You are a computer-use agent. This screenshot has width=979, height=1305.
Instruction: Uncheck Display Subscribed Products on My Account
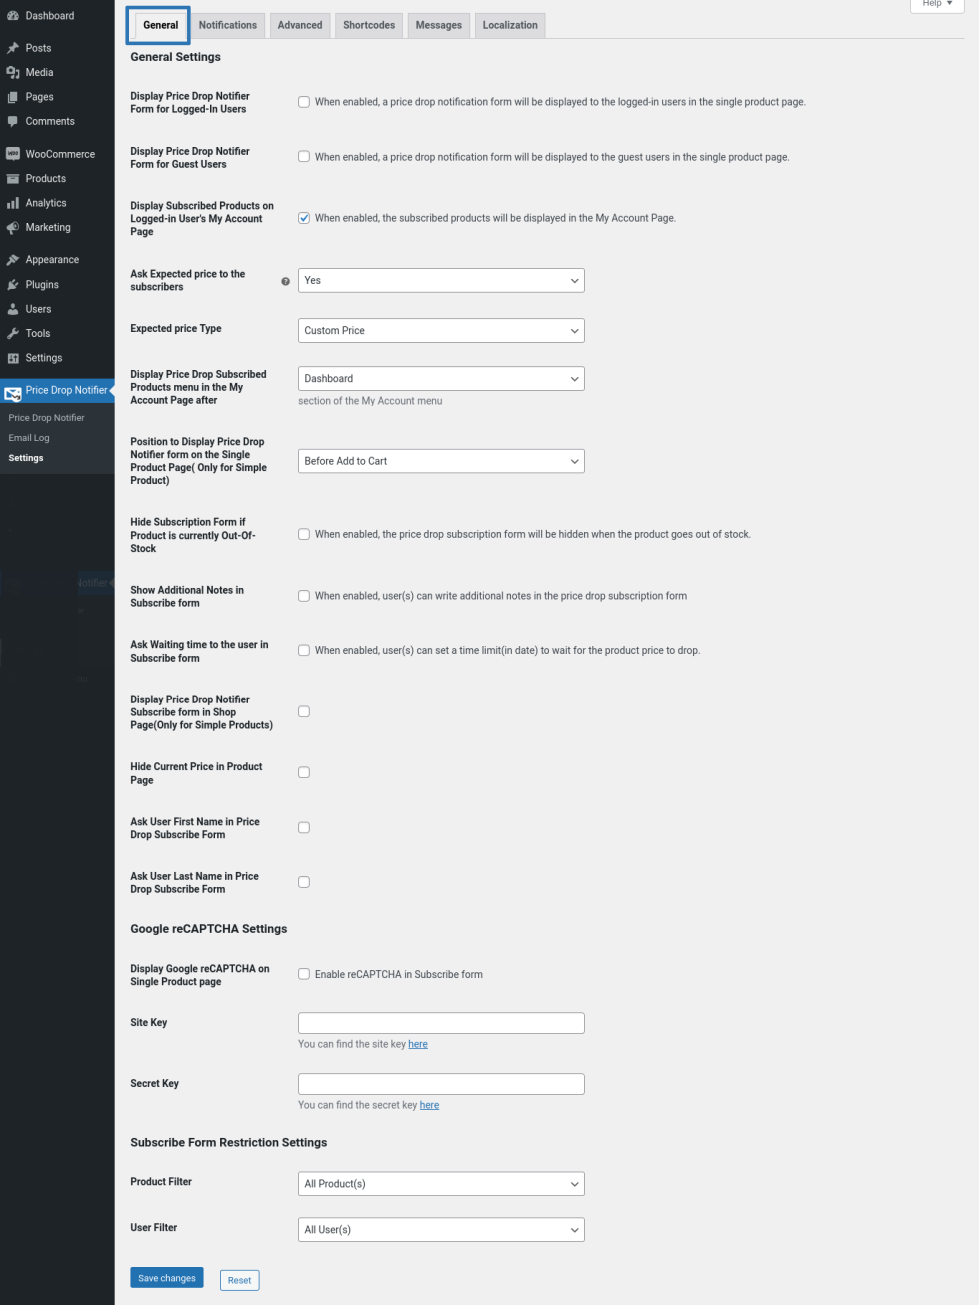304,218
